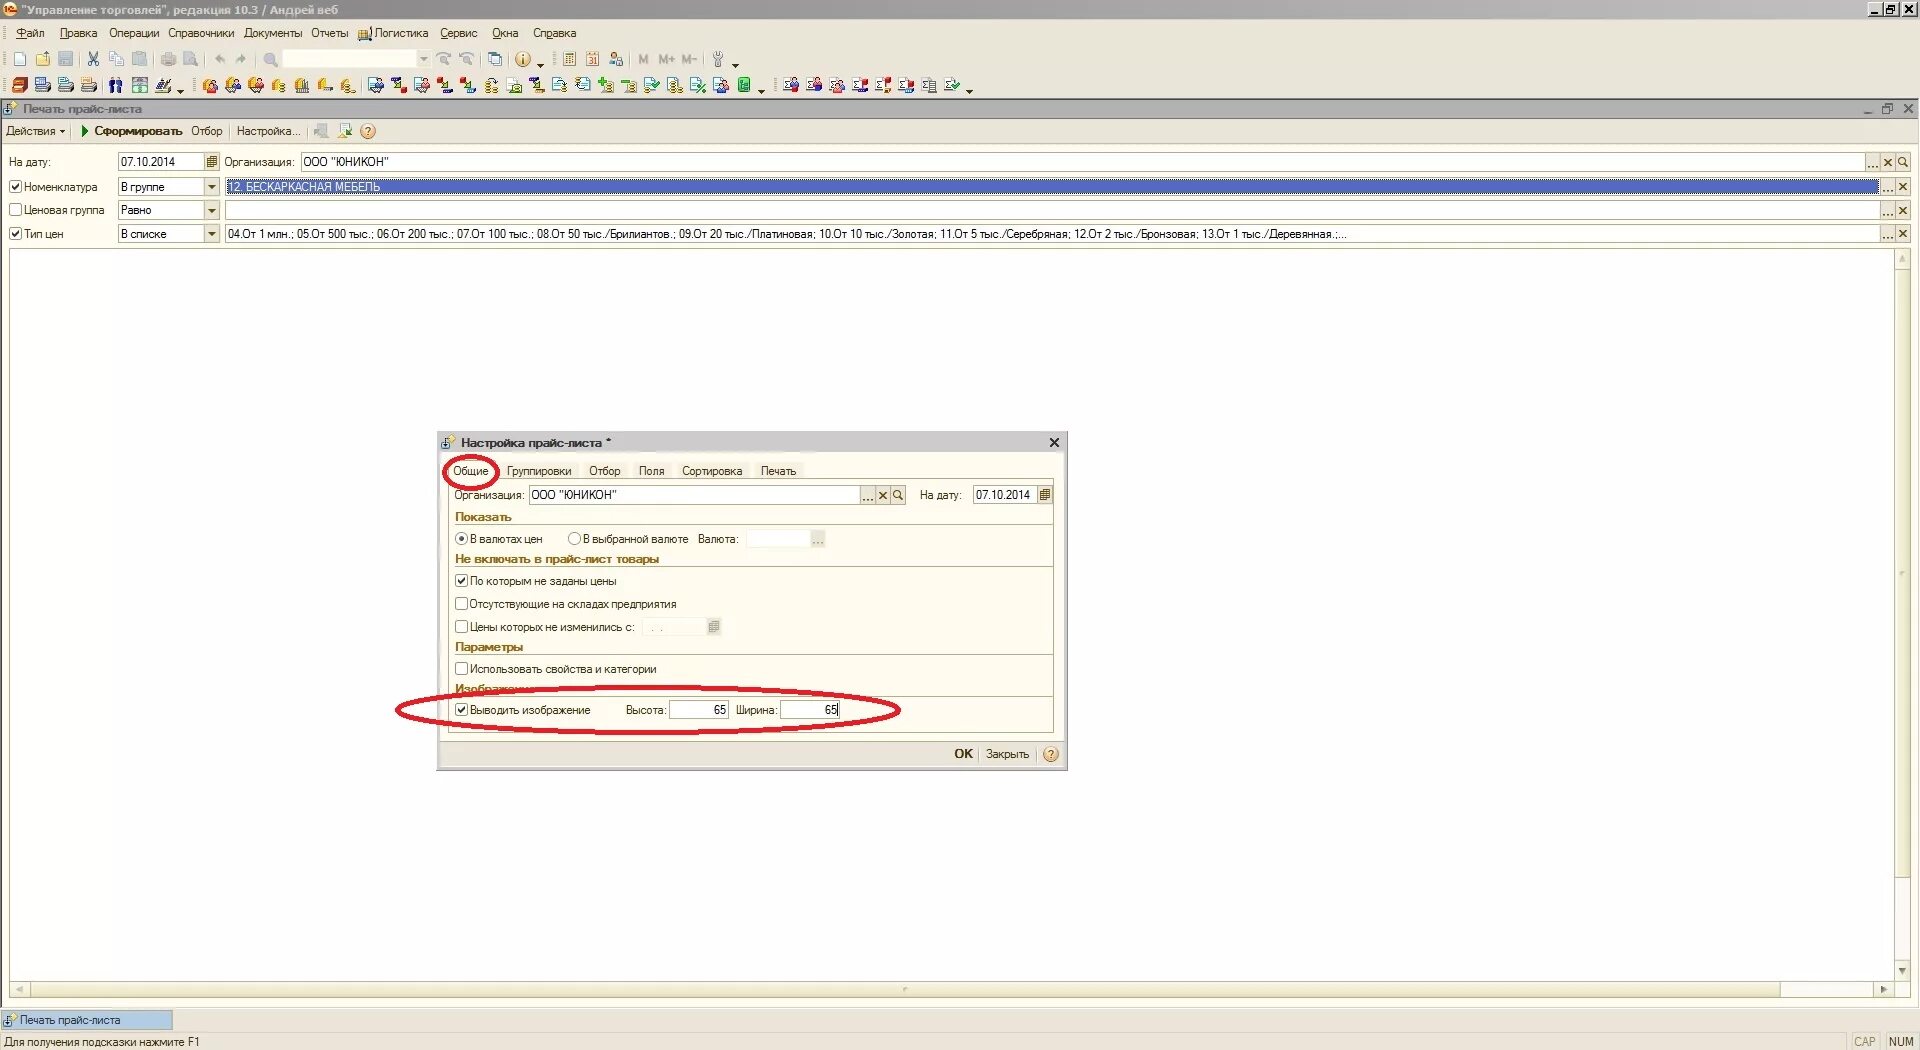Click the Высота input field
This screenshot has height=1050, width=1920.
tap(699, 710)
